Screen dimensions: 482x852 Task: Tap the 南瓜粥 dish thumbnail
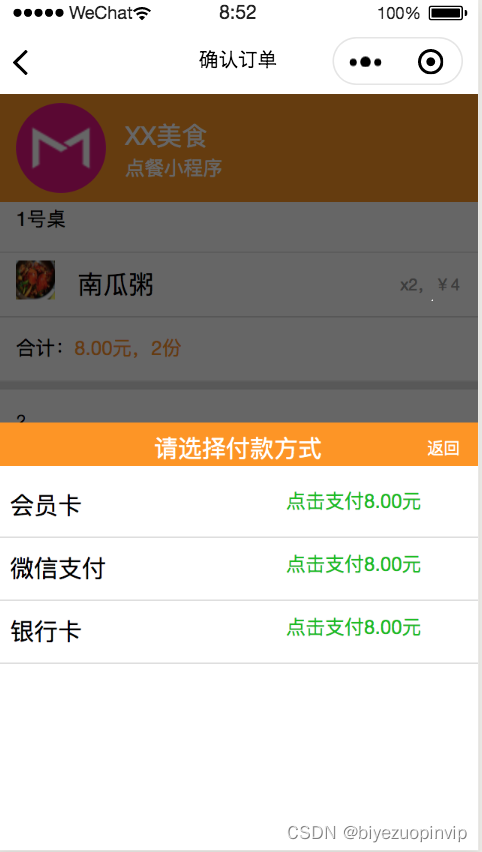[x=35, y=280]
